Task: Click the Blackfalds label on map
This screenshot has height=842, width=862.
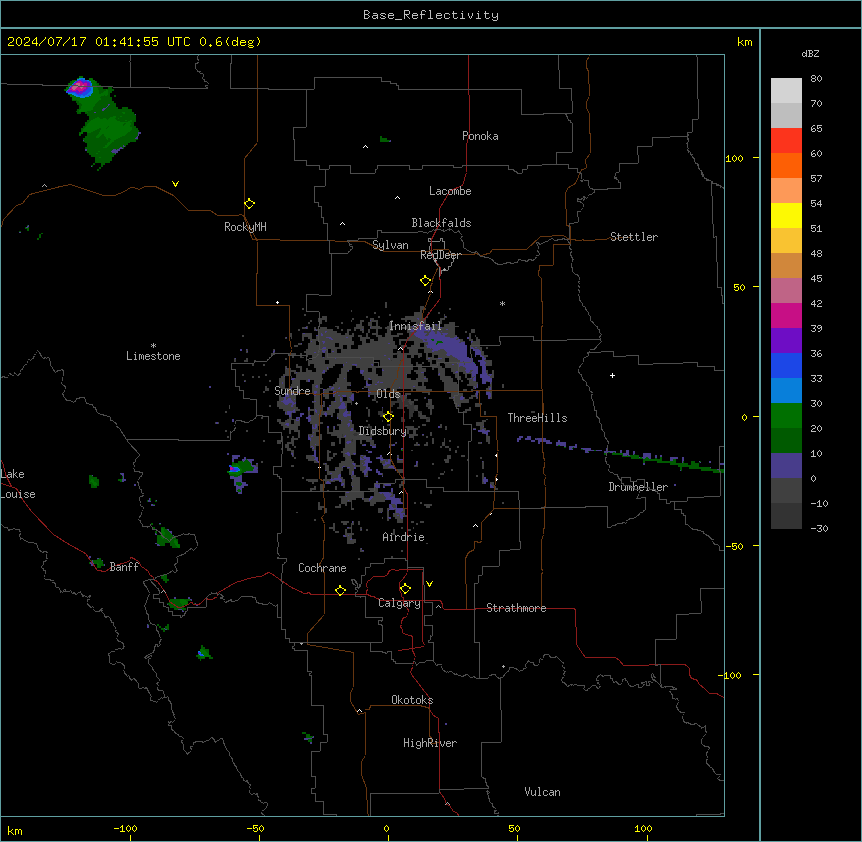Action: [441, 223]
